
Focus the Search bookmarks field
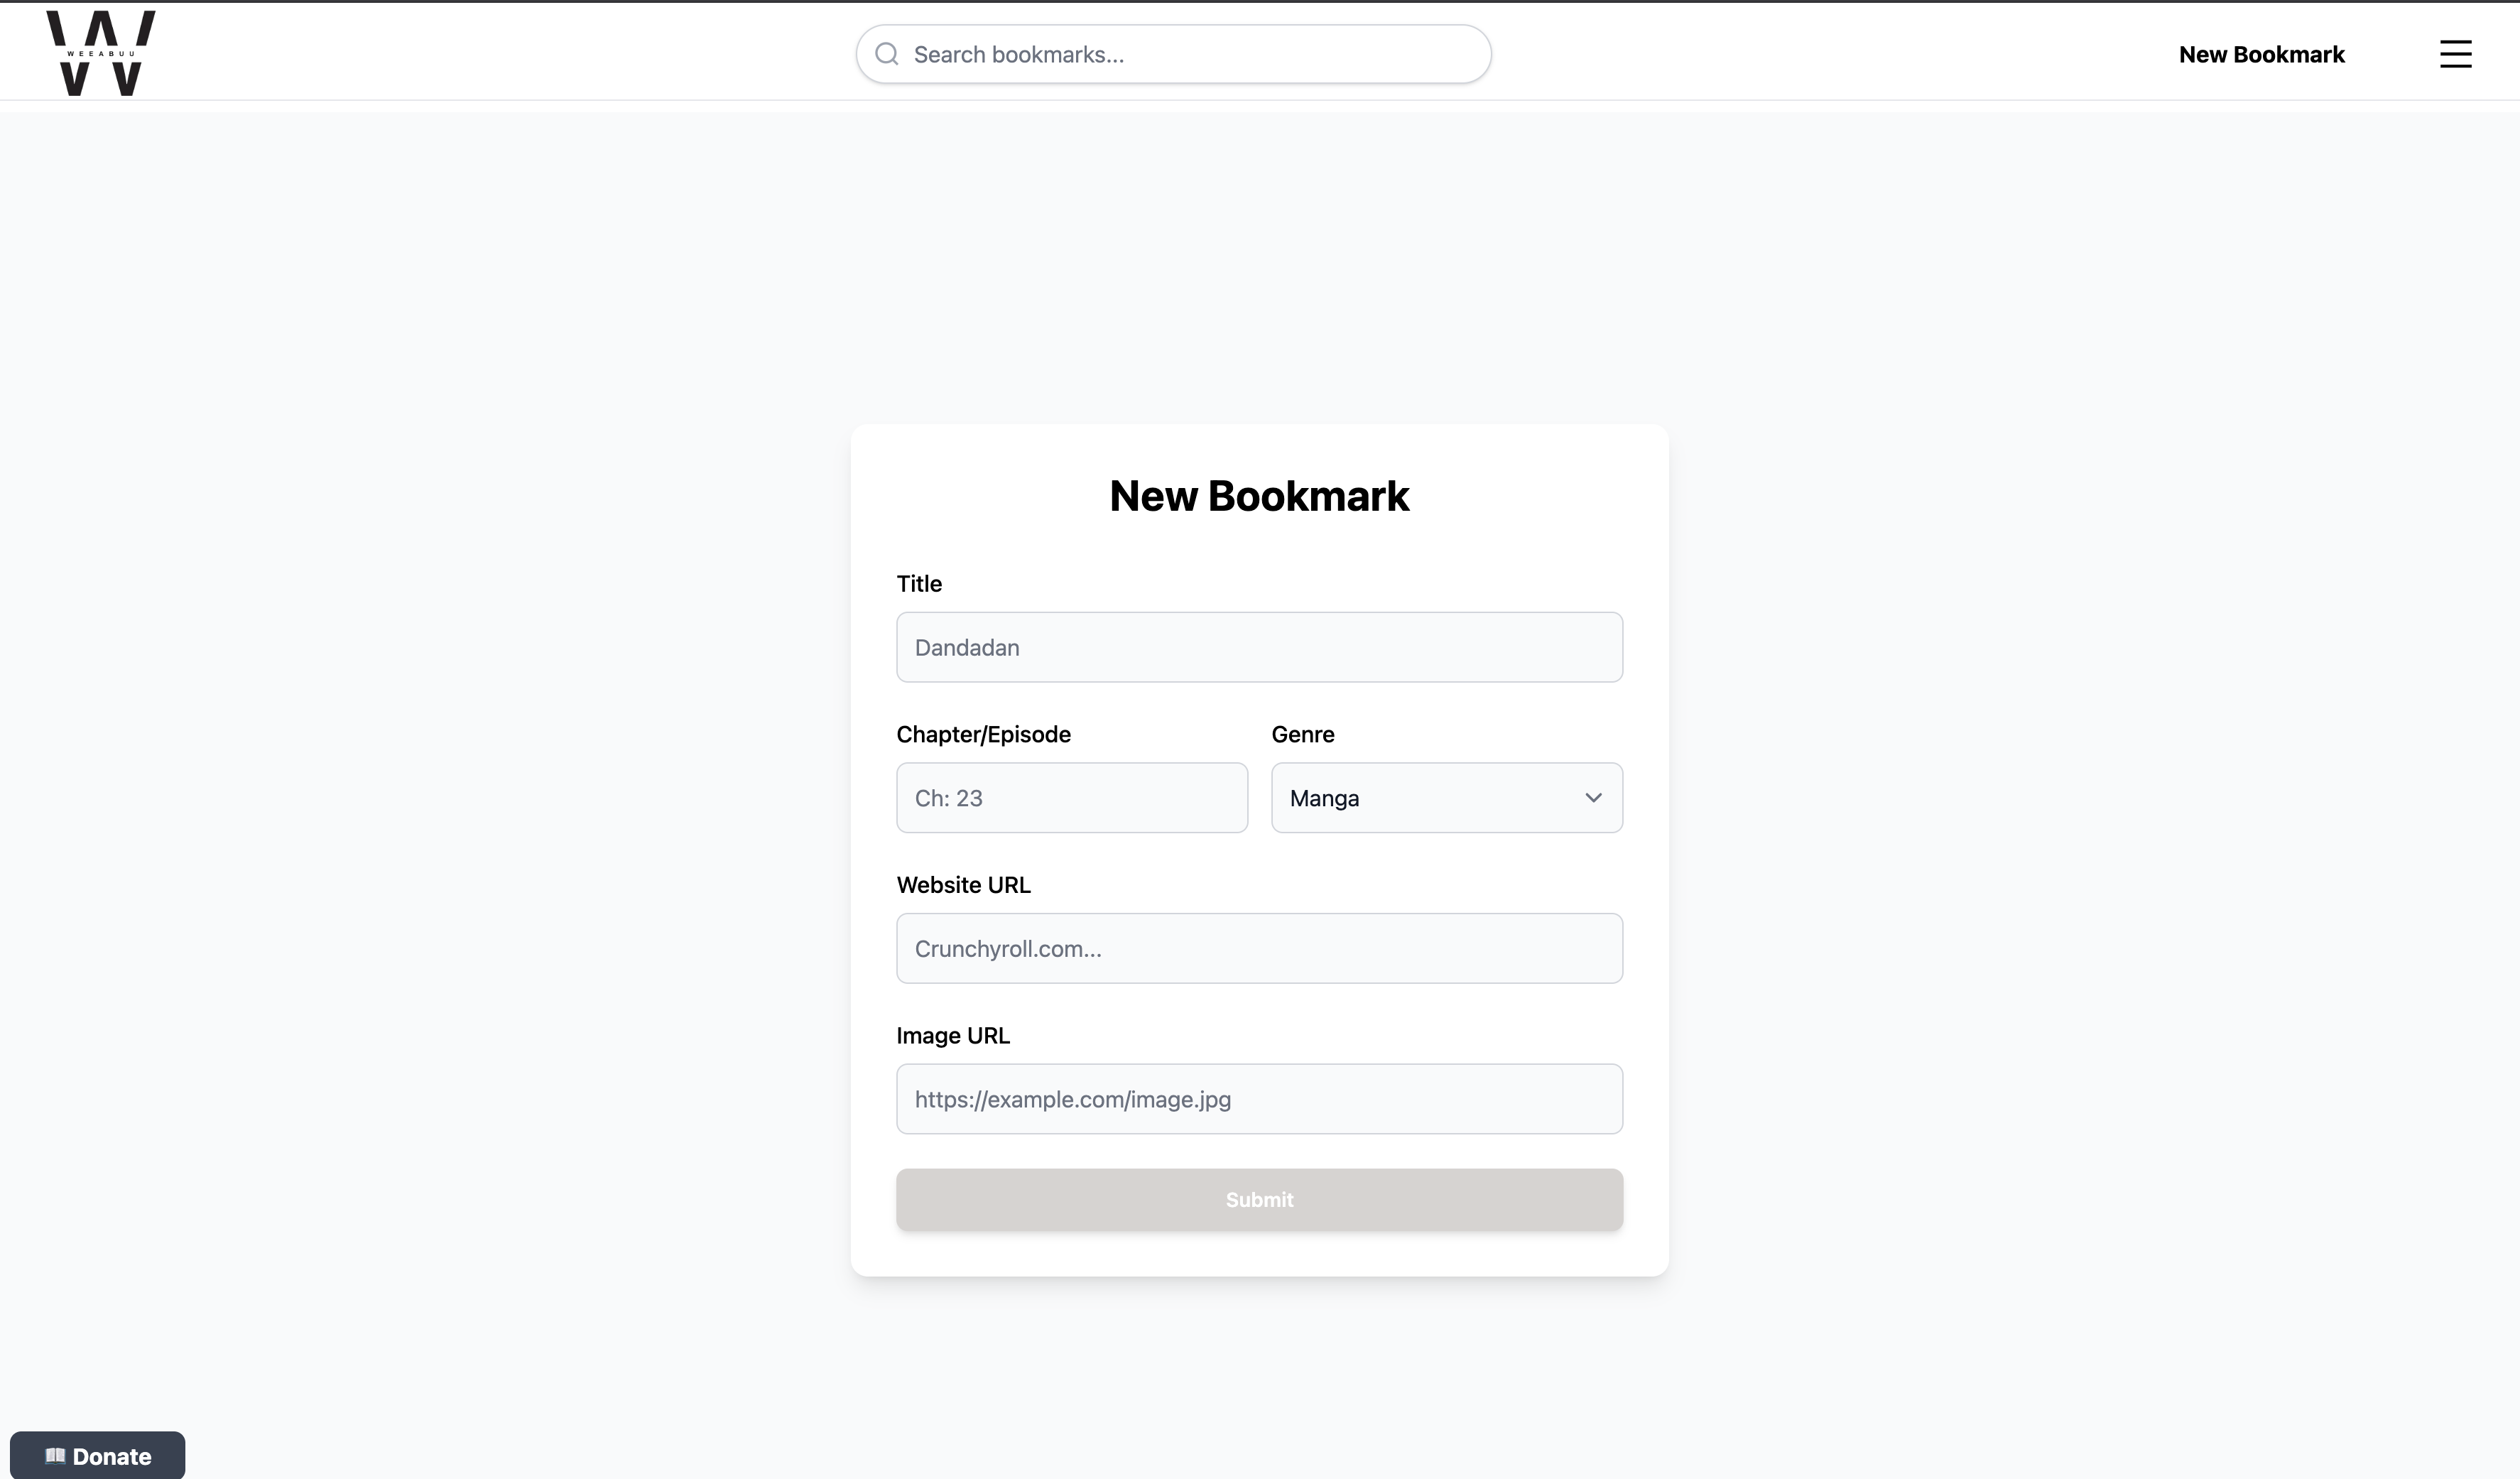coord(1173,54)
